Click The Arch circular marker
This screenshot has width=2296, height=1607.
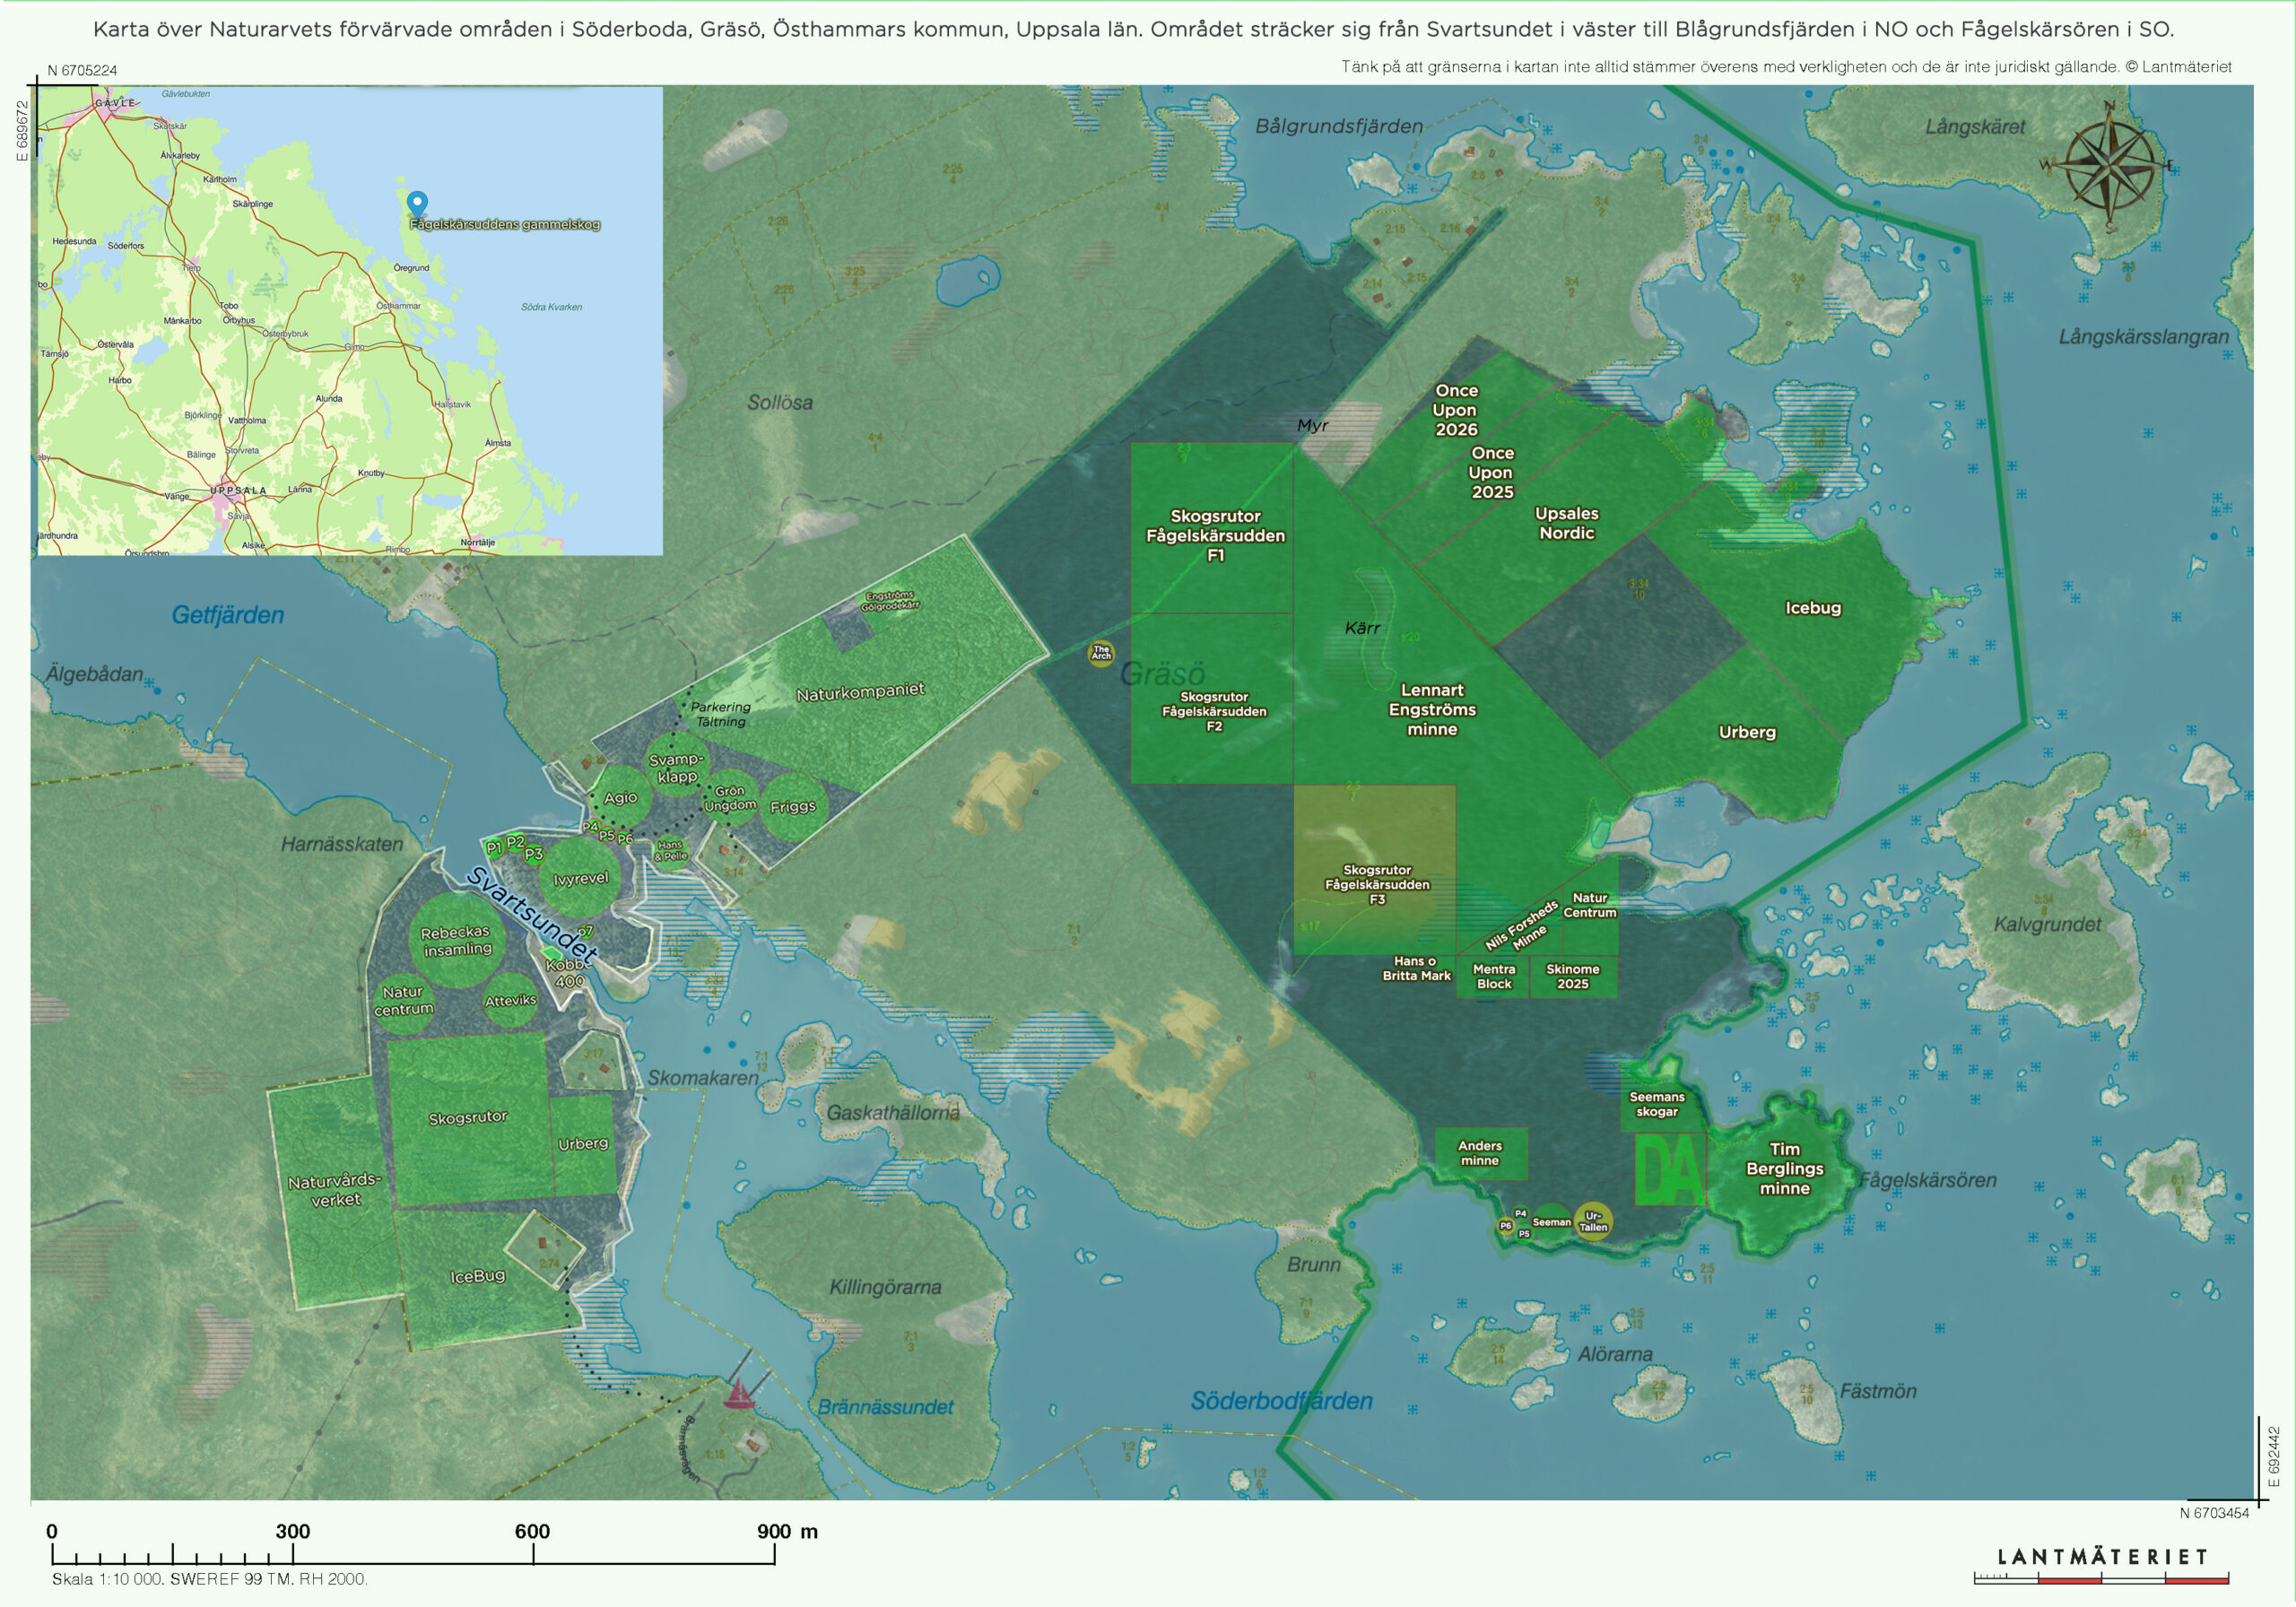[1101, 654]
